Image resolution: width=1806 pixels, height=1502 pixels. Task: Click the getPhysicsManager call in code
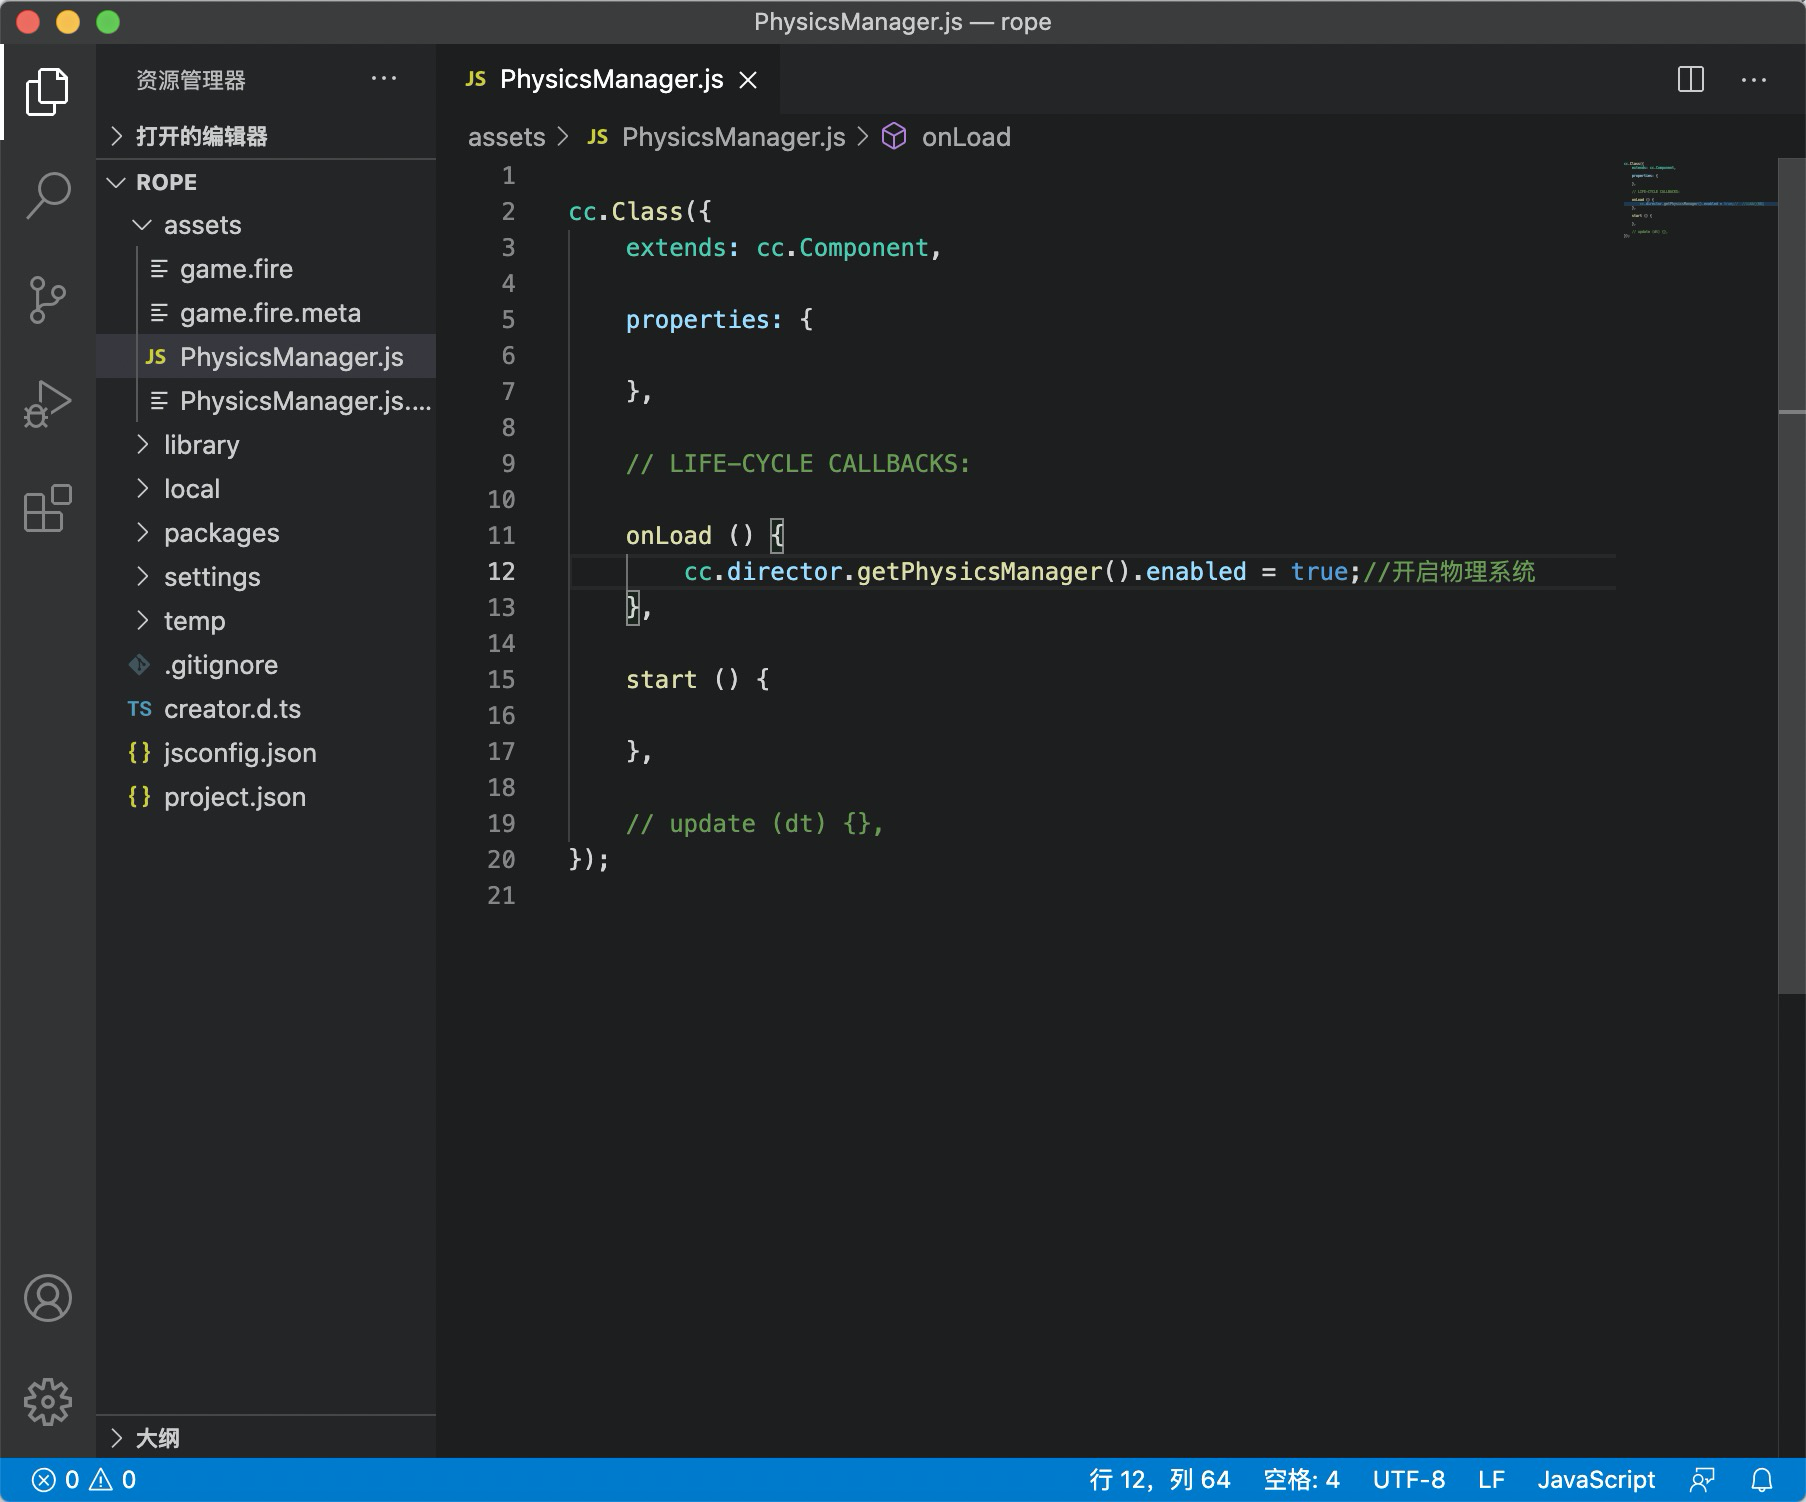point(979,571)
